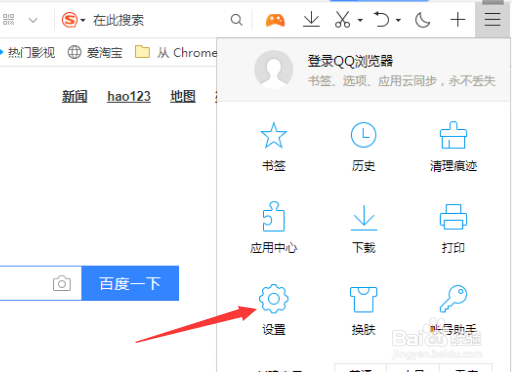Screen dimensions: 512x372
Task: Click the gray user avatar
Action: (x=274, y=69)
